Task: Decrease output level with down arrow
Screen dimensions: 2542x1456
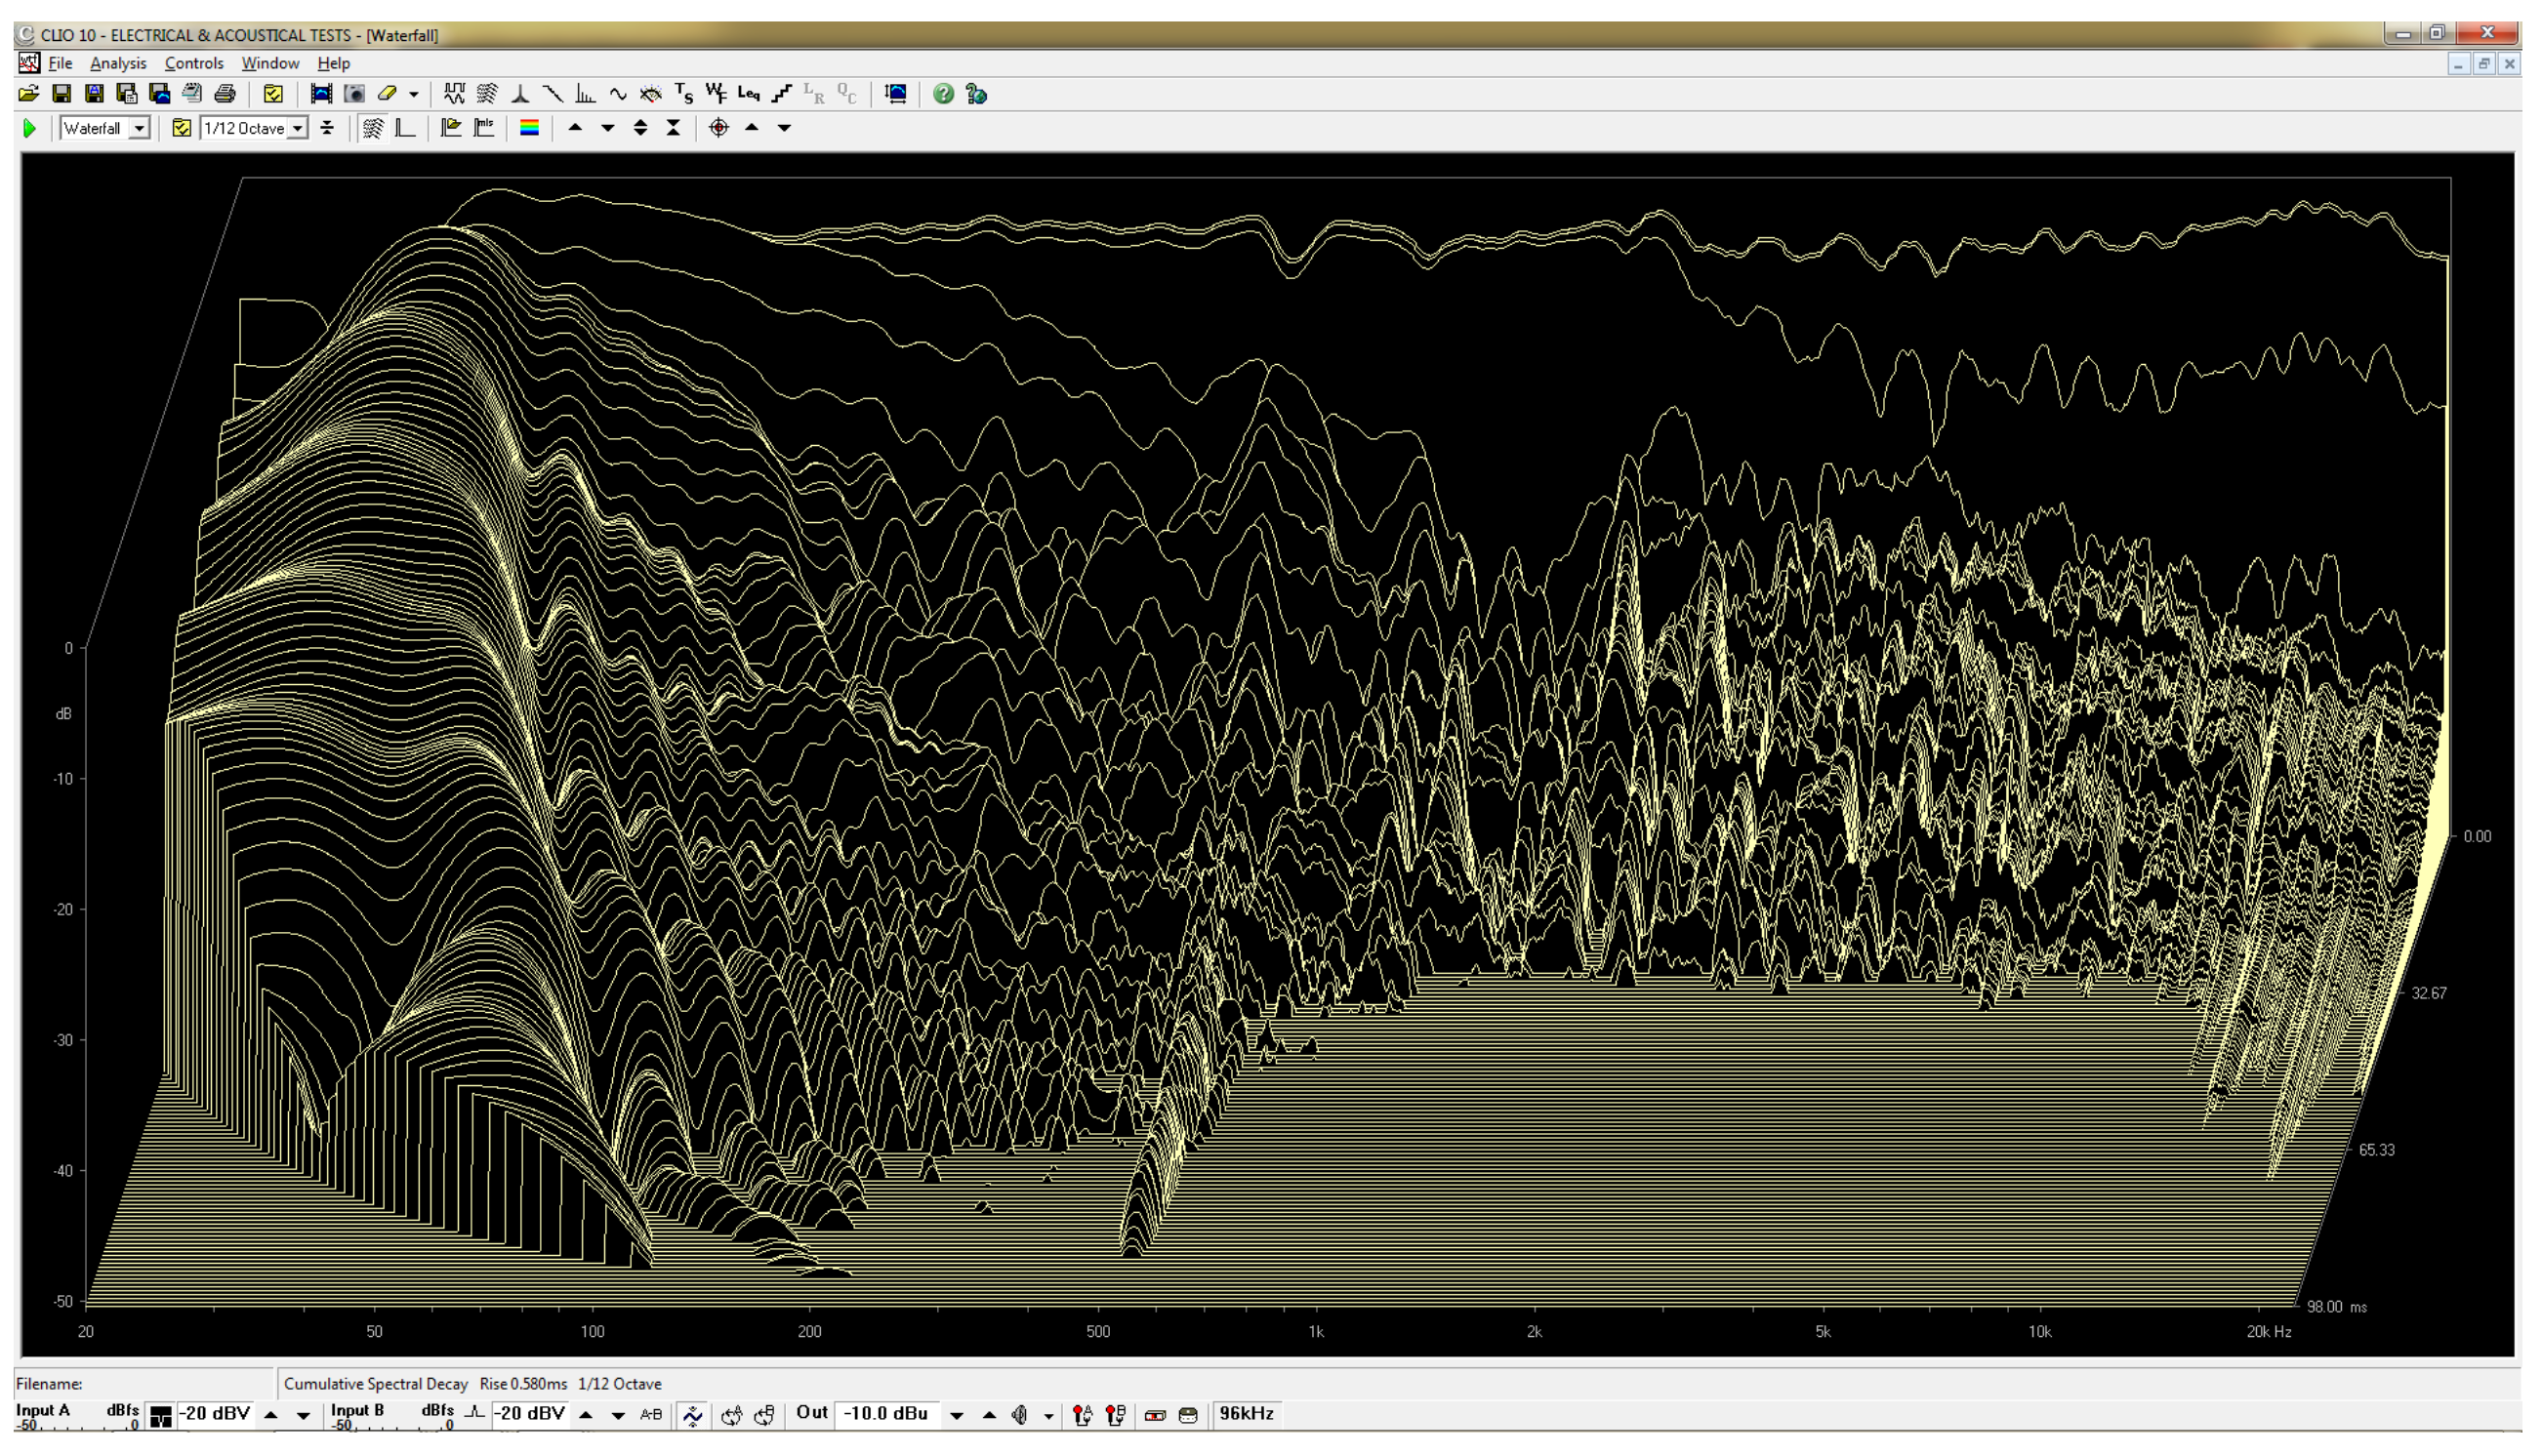Action: pos(956,1415)
